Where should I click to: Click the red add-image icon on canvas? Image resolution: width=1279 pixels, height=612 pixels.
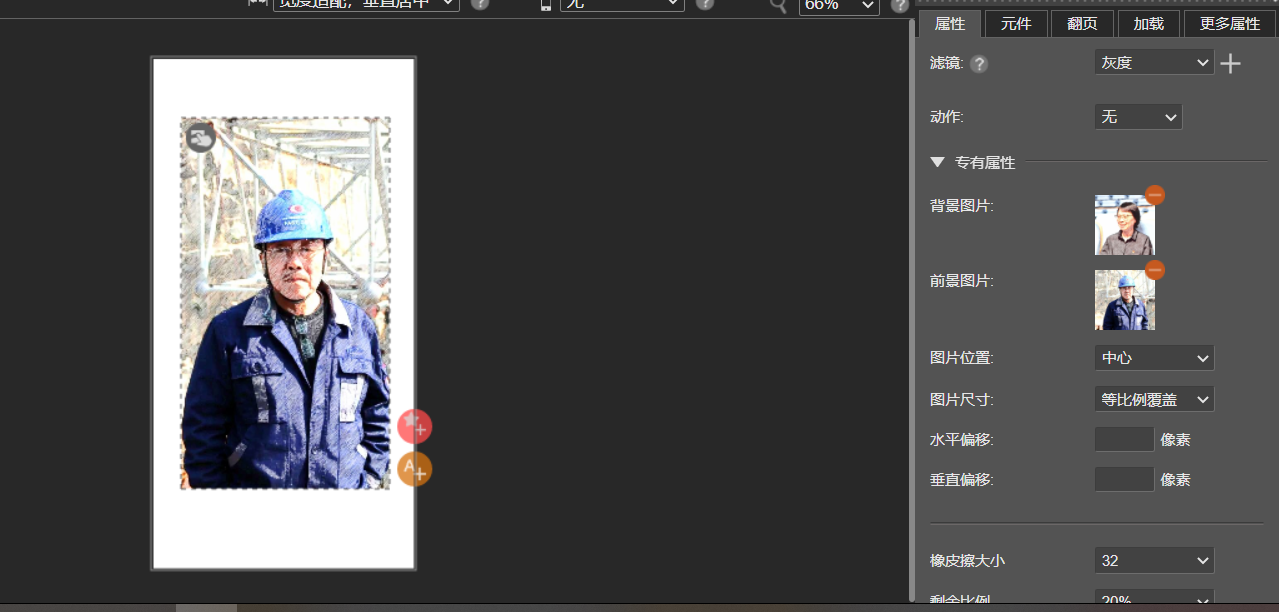[x=414, y=426]
